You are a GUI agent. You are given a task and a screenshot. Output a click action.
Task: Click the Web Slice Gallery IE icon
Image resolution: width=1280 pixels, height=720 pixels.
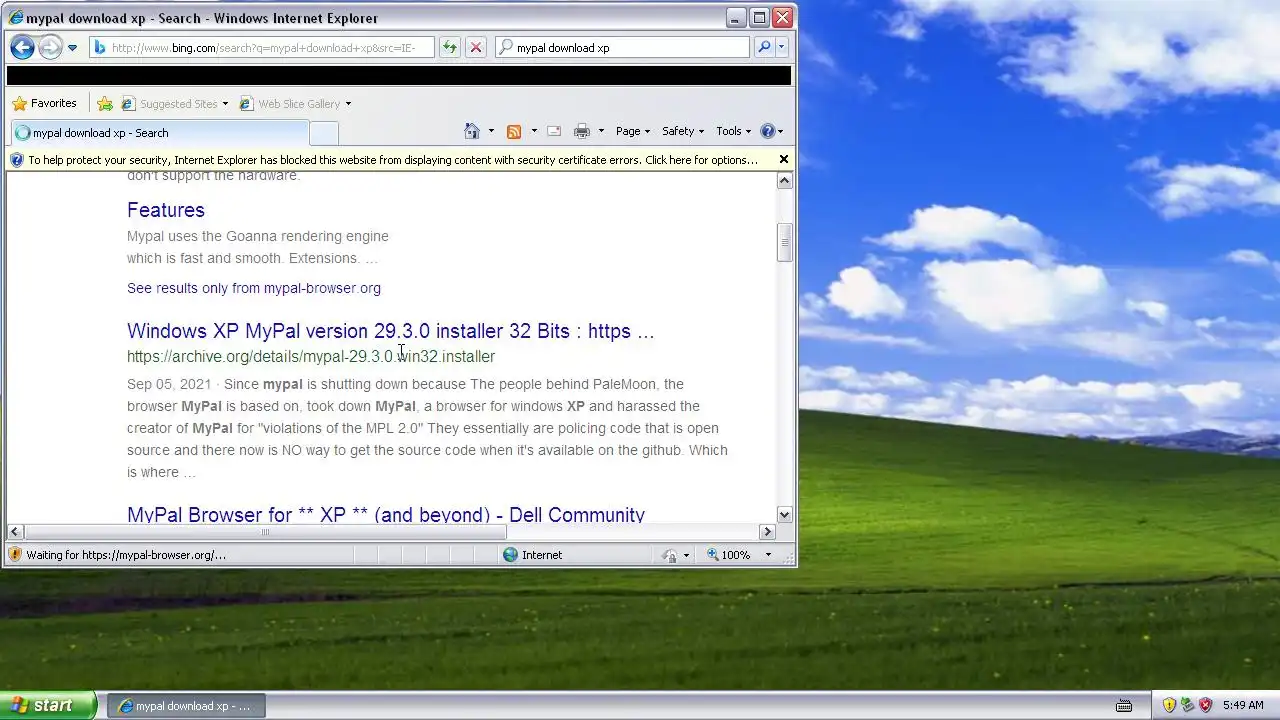(246, 103)
